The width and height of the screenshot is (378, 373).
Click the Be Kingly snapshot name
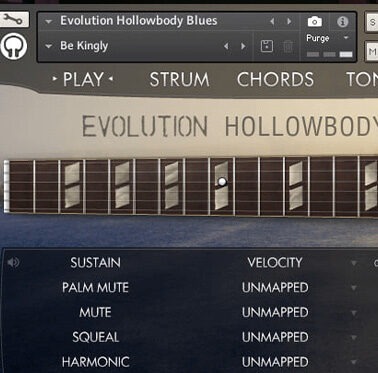(84, 46)
